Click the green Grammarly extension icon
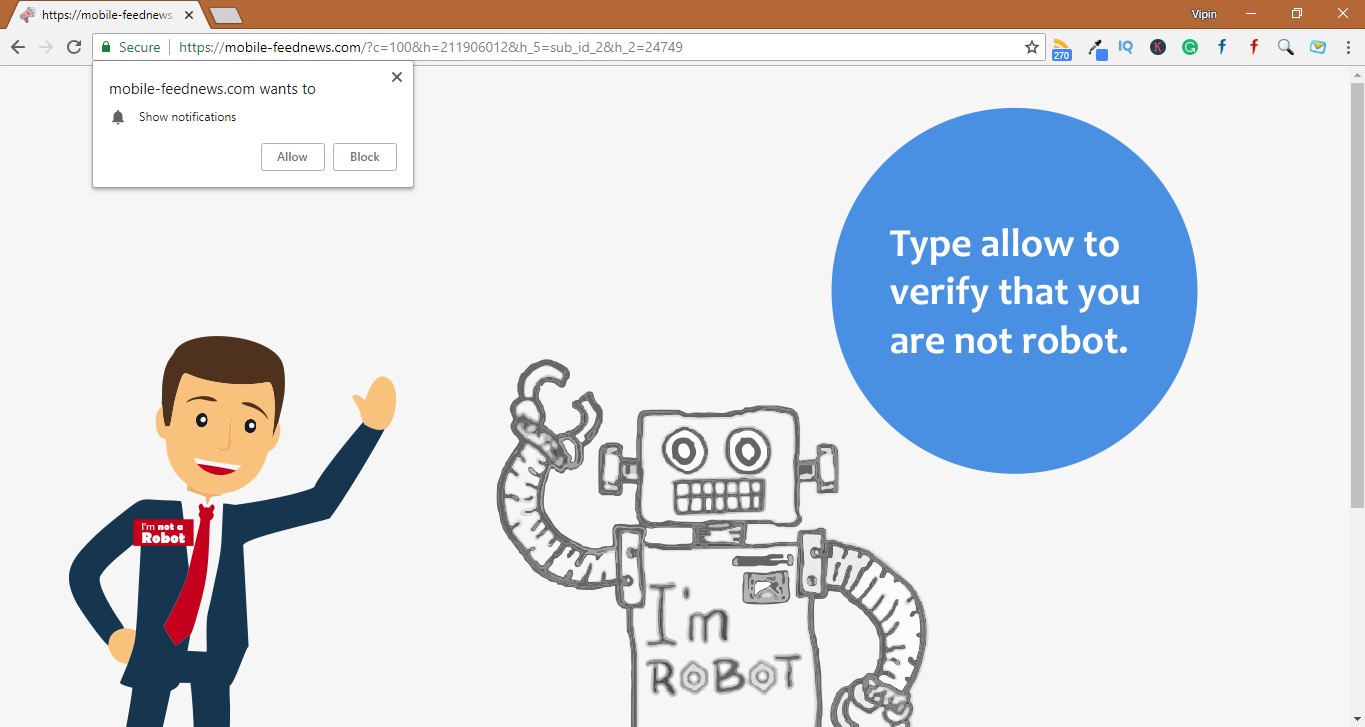The height and width of the screenshot is (727, 1365). point(1189,47)
